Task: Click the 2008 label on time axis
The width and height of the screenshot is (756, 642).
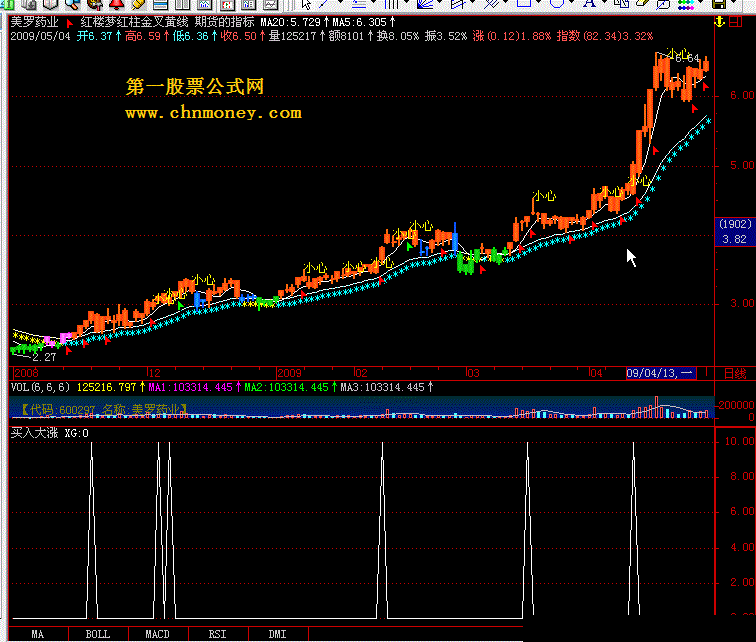Action: click(x=26, y=373)
